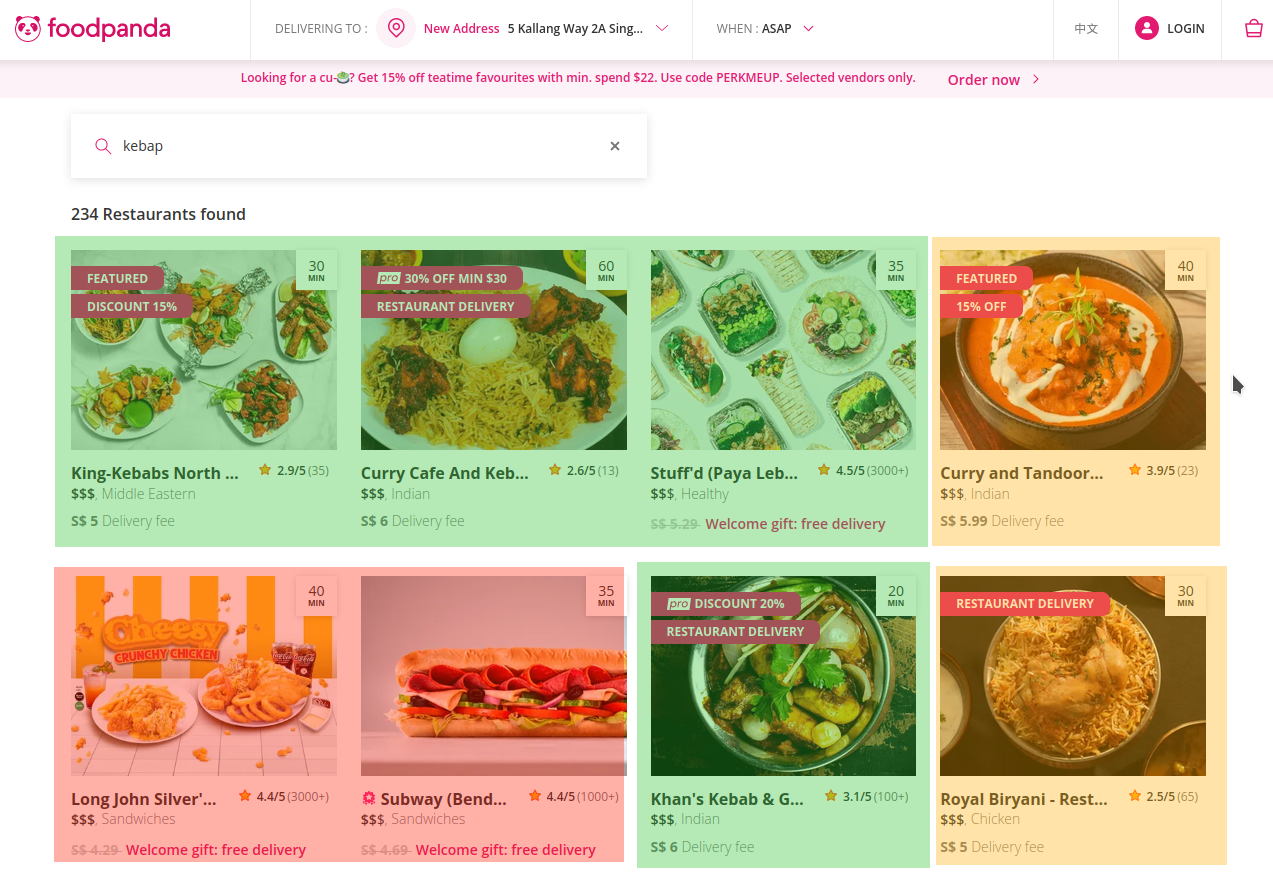
Task: Click the star icon for Royal Biryani
Action: pos(1135,796)
